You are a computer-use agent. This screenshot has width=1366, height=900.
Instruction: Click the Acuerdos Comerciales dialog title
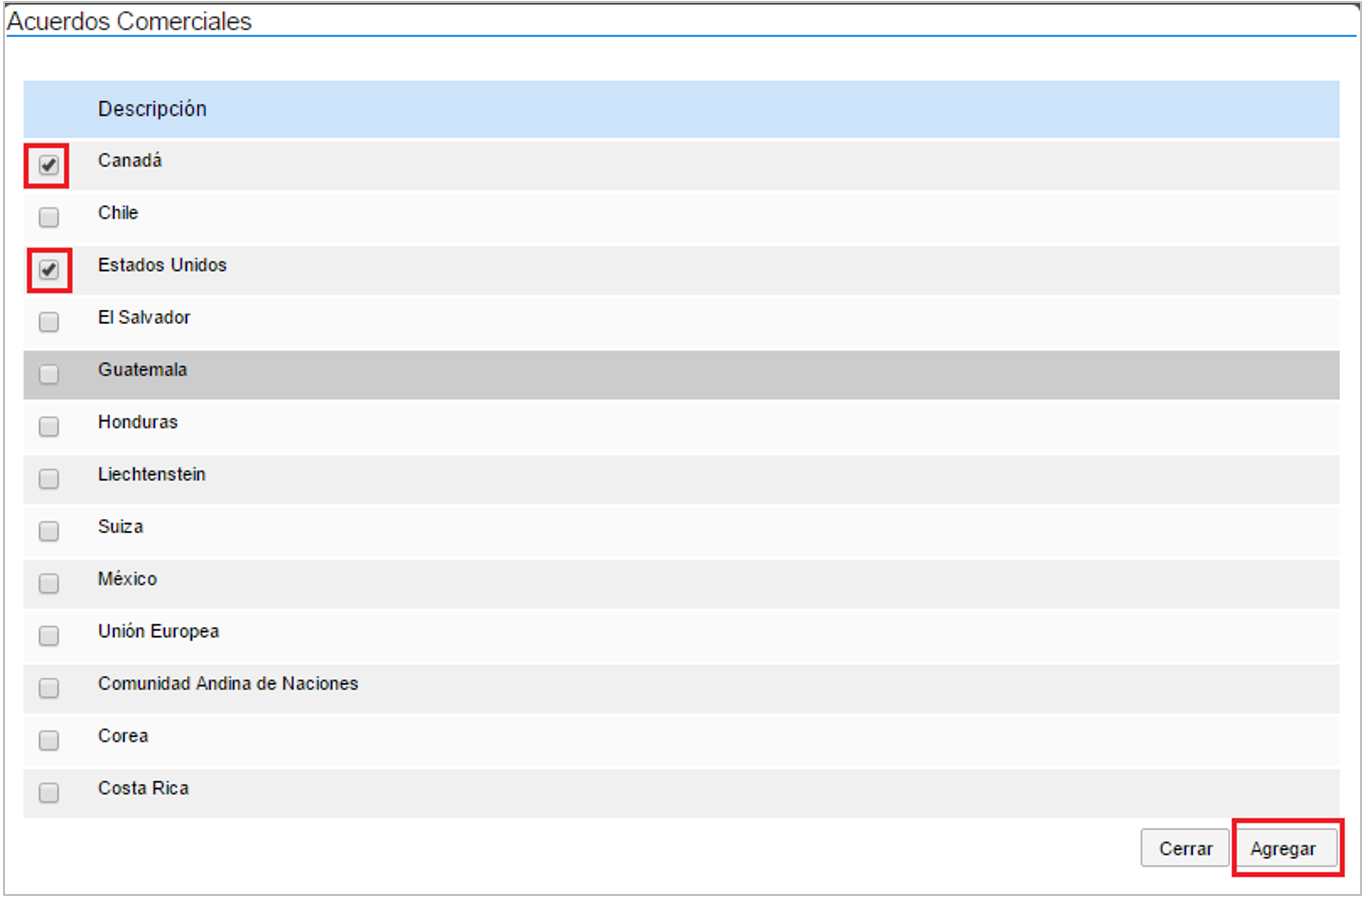pos(130,21)
